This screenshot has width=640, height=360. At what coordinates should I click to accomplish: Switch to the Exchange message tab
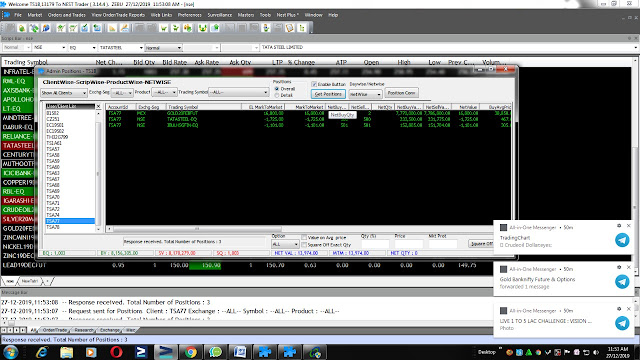(110, 330)
